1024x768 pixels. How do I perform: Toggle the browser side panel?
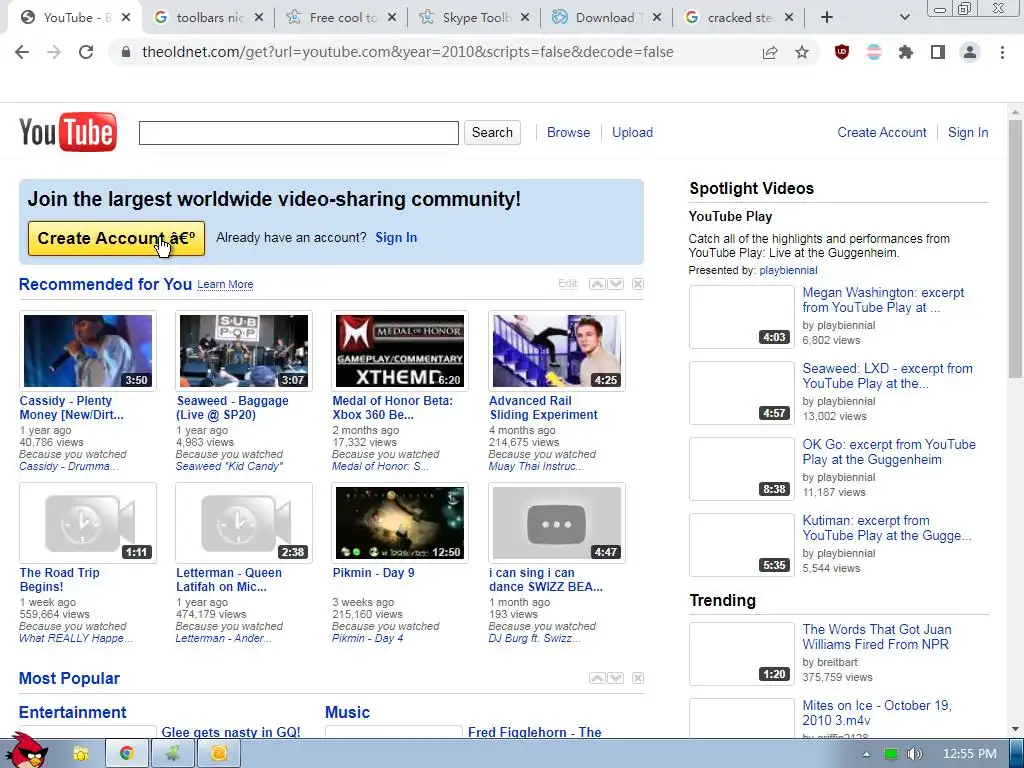(938, 52)
